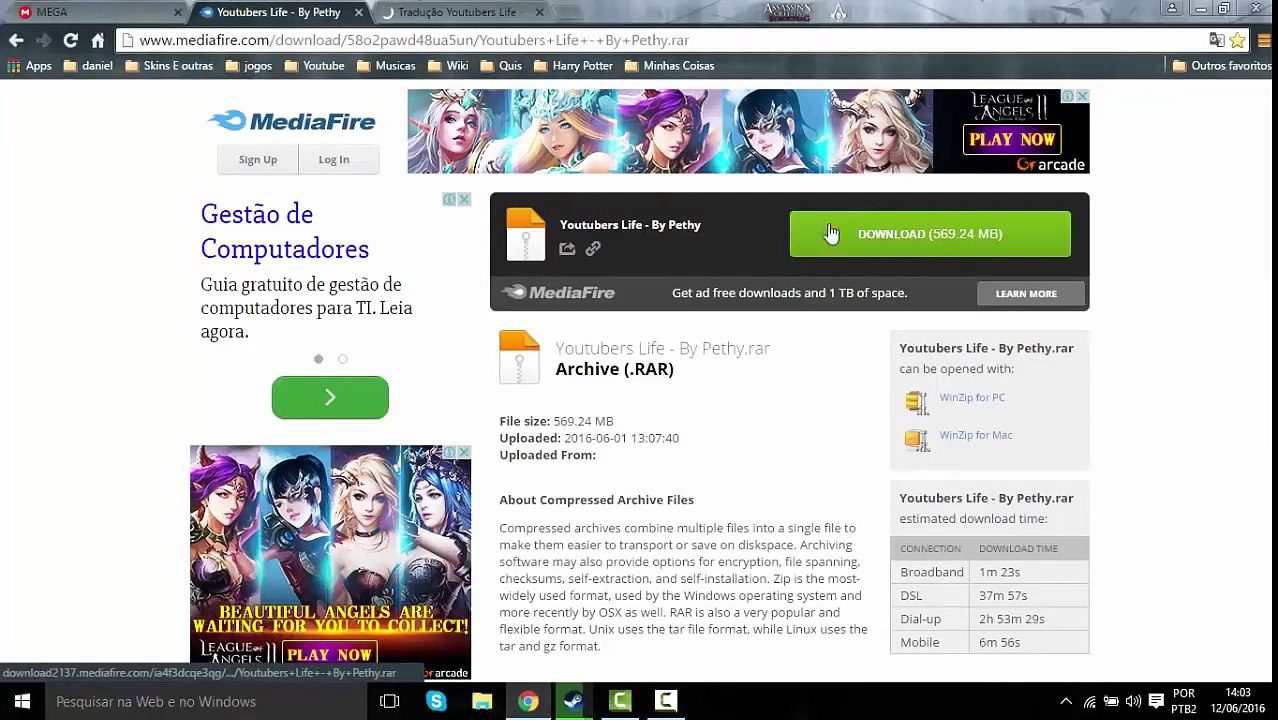The image size is (1278, 720).
Task: Select the second ad carousel dot
Action: click(x=342, y=359)
